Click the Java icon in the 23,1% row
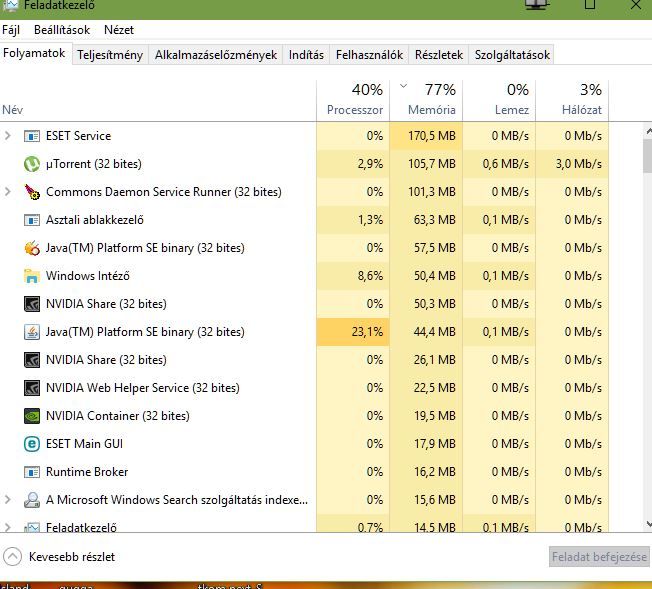 coord(32,332)
